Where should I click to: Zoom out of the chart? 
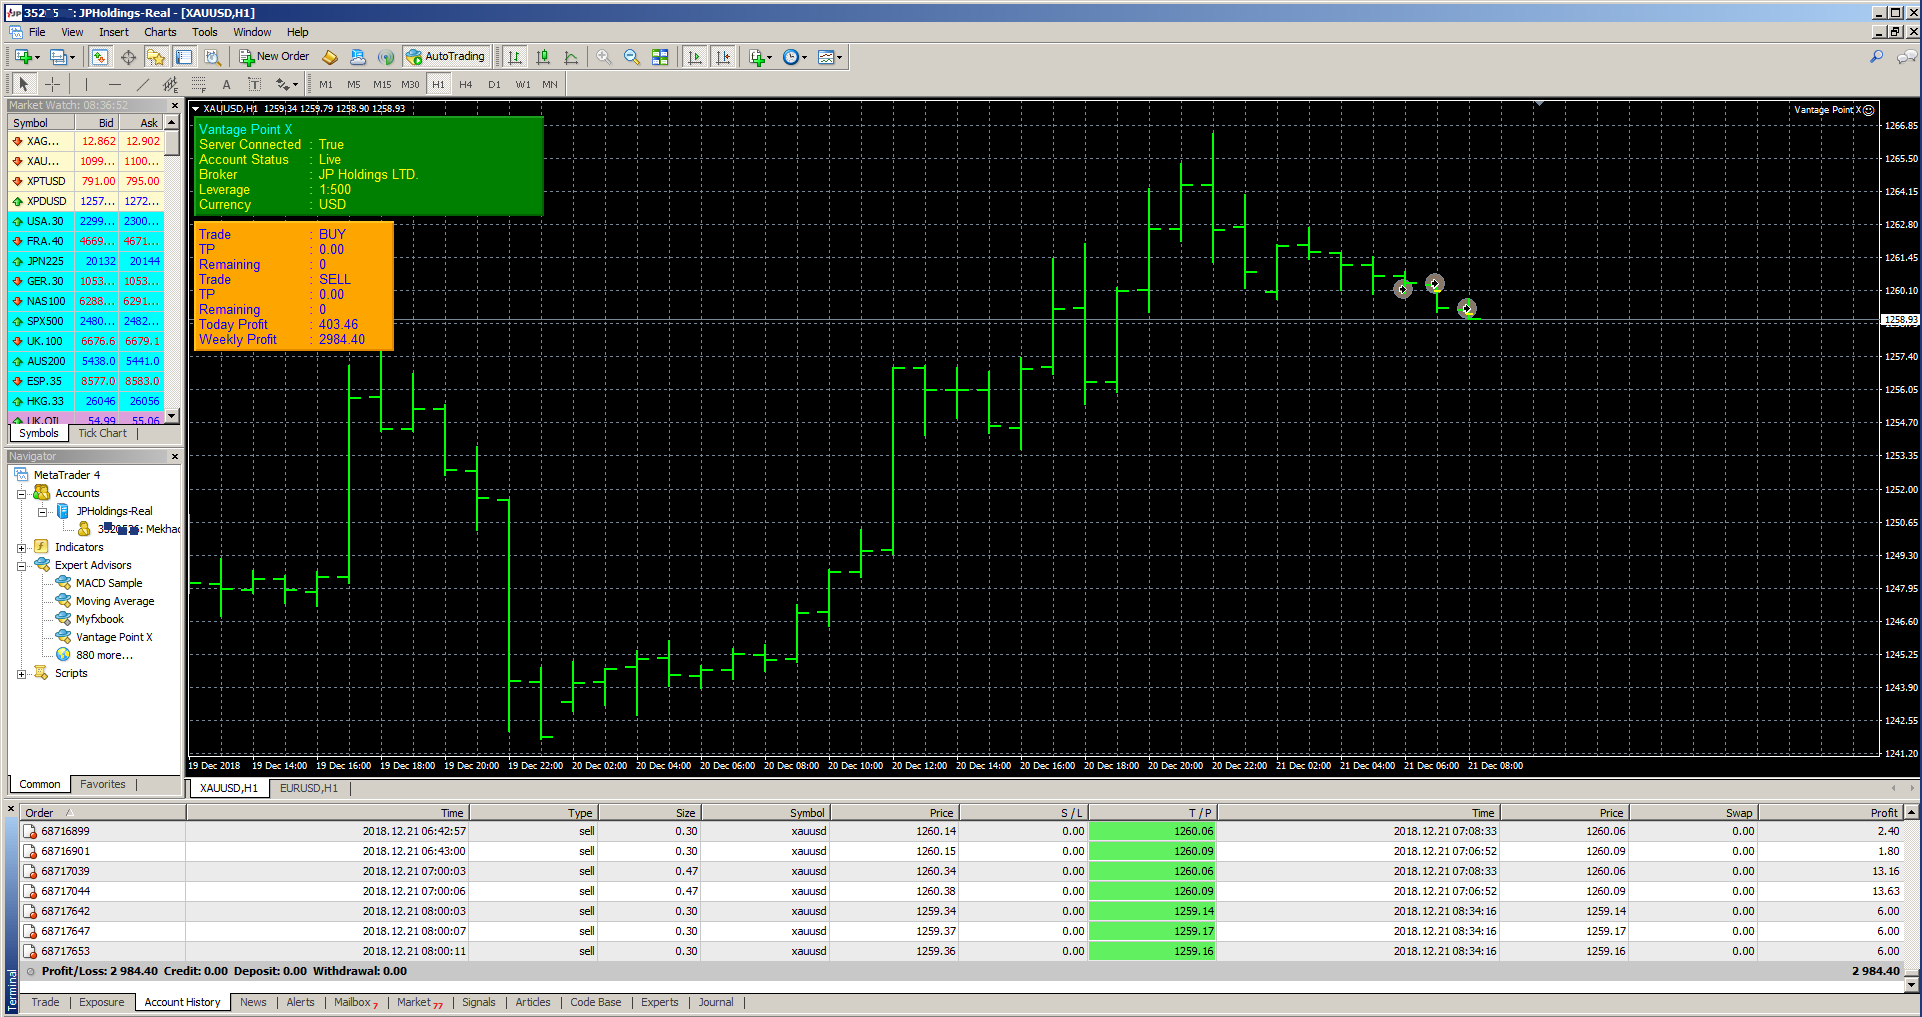click(632, 57)
